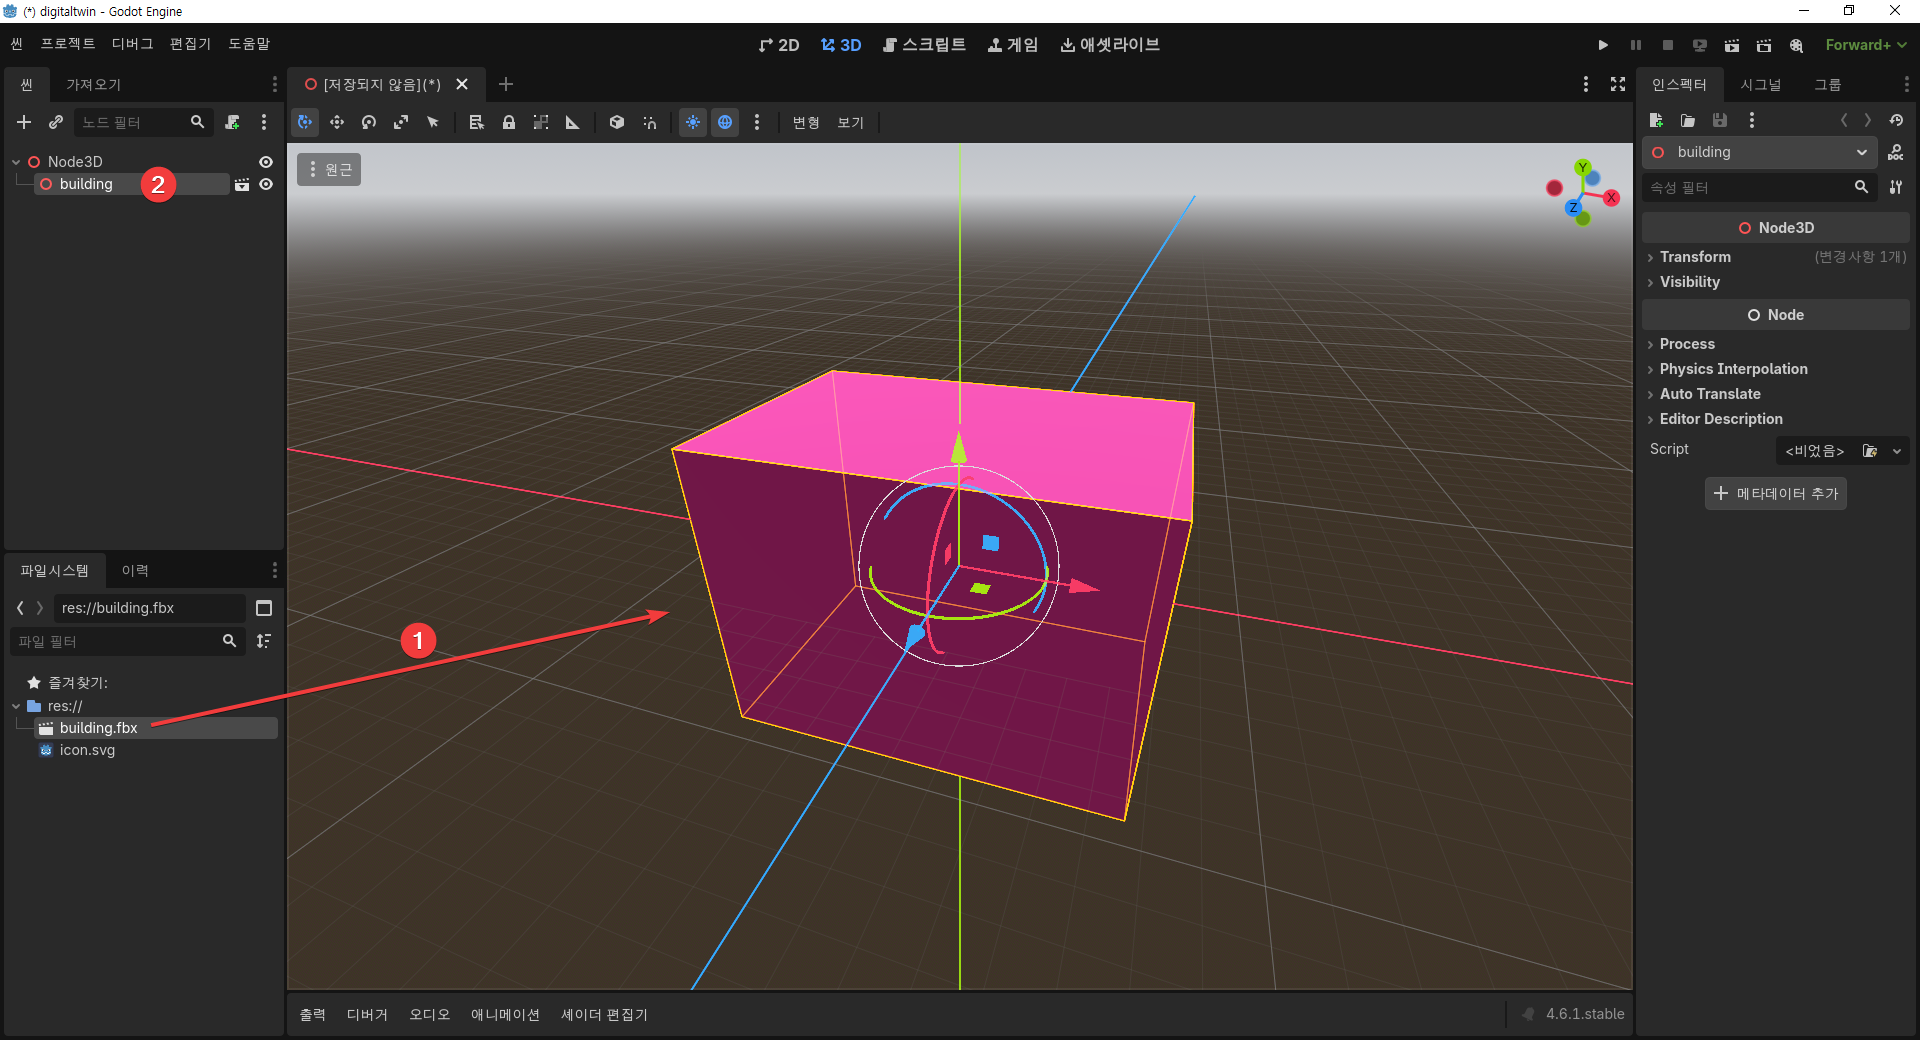Toggle visibility eye of building node
This screenshot has width=1920, height=1040.
coord(266,184)
